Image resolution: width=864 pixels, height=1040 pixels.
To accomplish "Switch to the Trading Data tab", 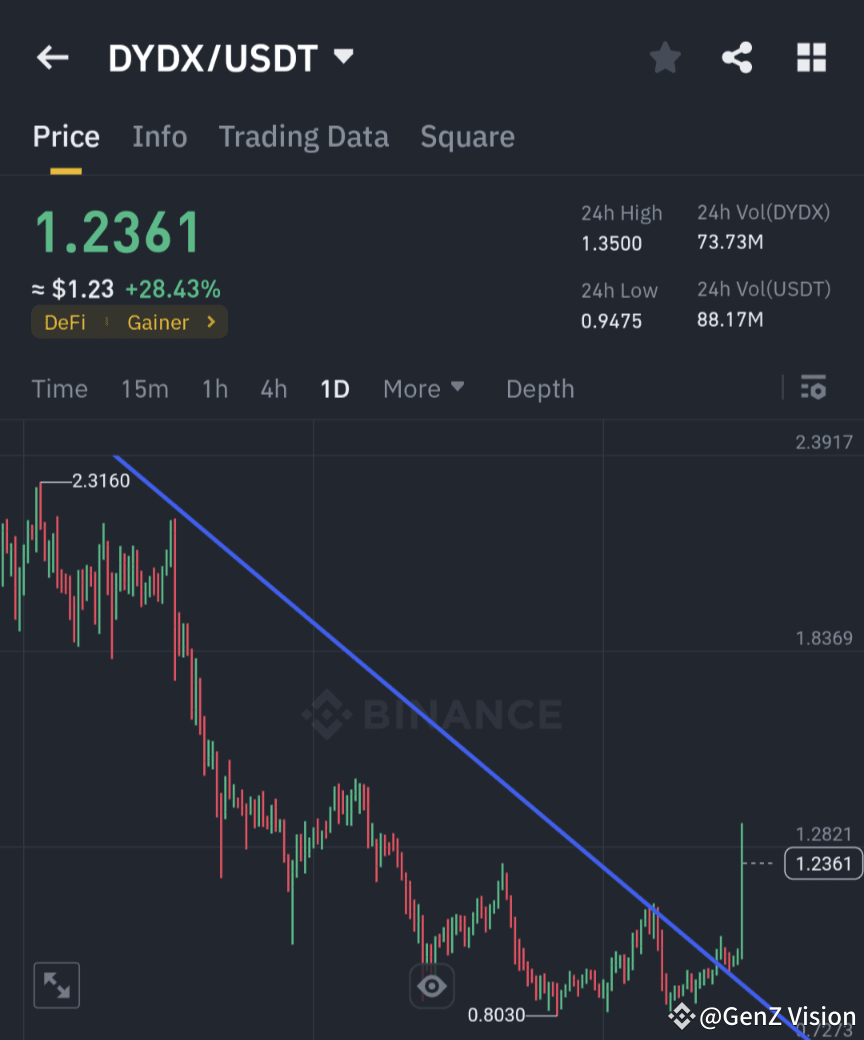I will pos(303,137).
